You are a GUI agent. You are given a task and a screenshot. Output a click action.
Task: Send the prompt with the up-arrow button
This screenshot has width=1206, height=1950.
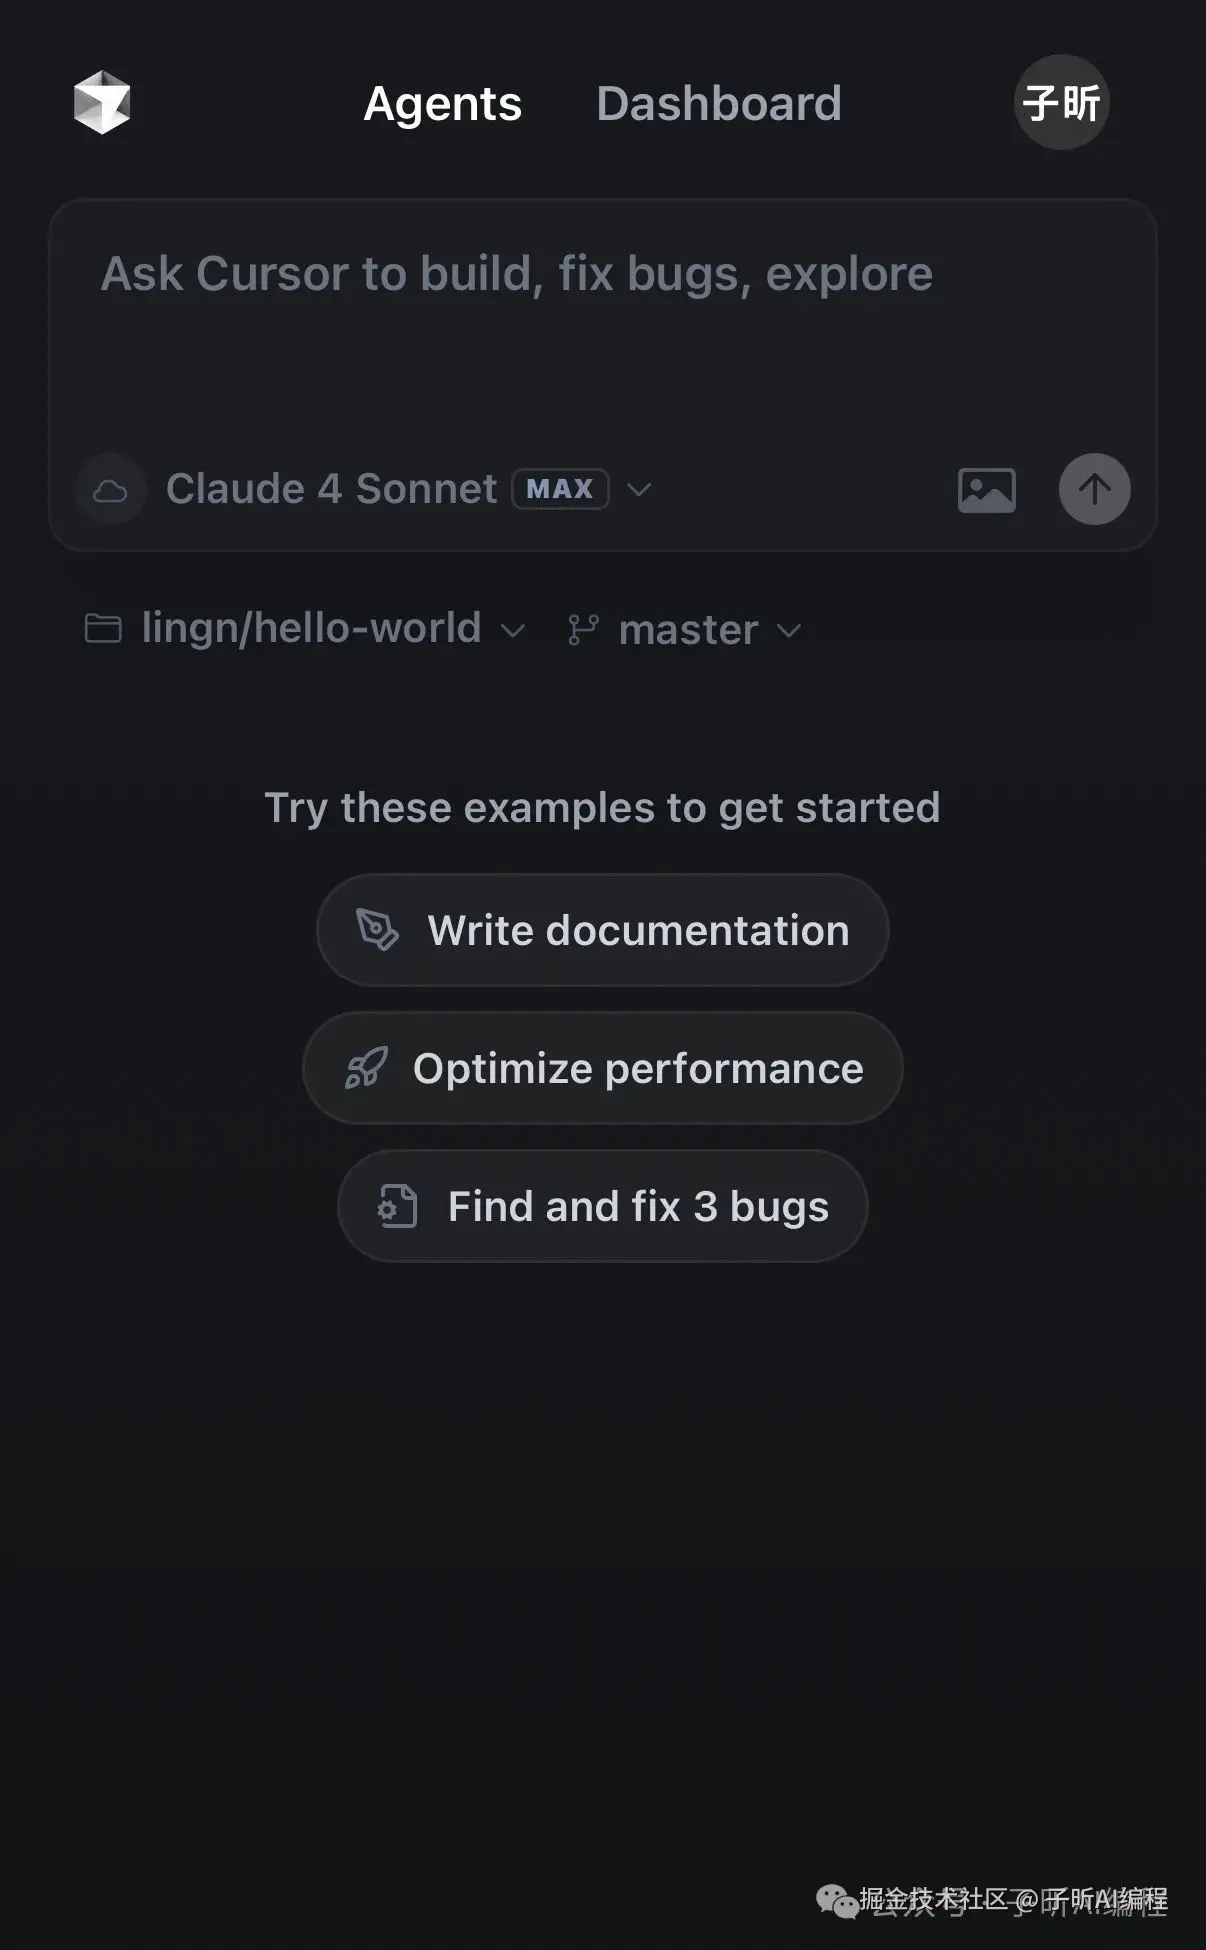click(x=1095, y=489)
